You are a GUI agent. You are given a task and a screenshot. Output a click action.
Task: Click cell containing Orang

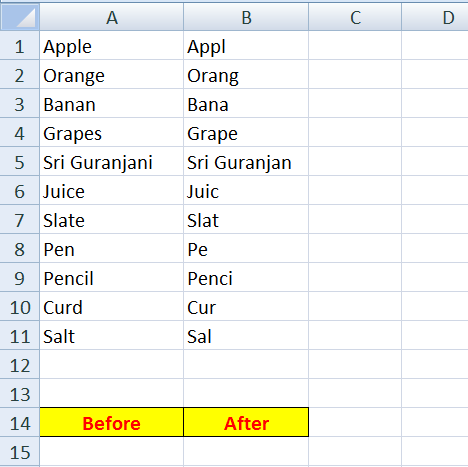pyautogui.click(x=246, y=75)
